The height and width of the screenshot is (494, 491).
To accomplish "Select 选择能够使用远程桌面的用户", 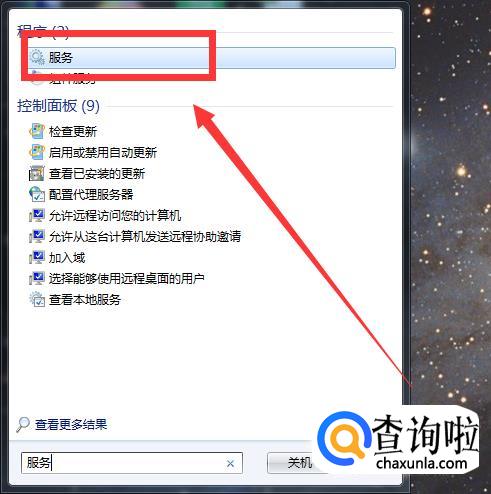I will tap(127, 279).
